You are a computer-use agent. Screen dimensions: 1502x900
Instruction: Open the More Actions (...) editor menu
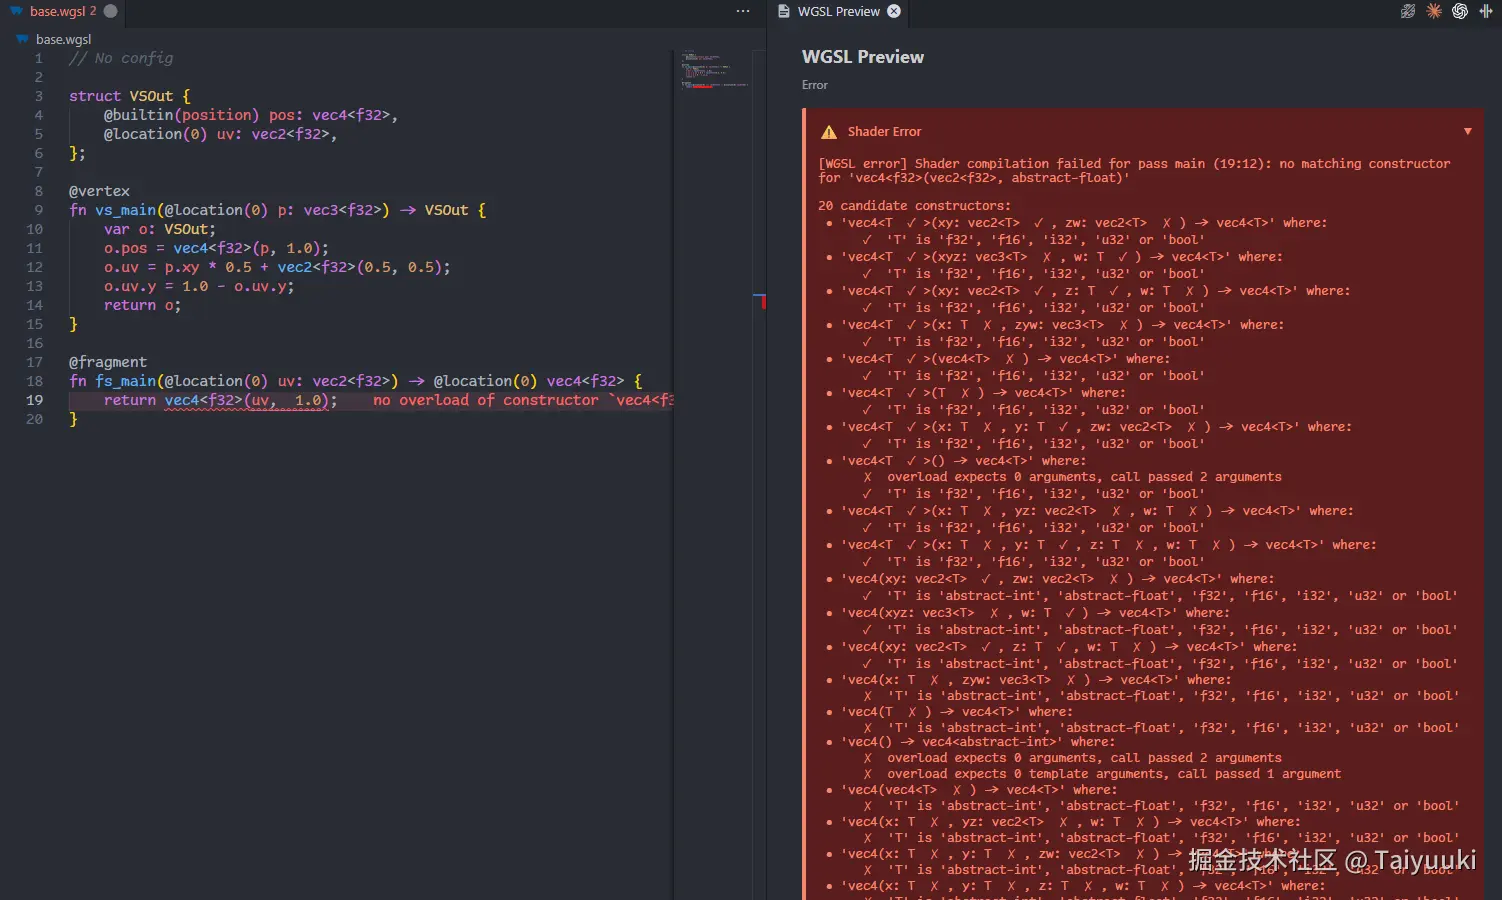click(x=742, y=10)
